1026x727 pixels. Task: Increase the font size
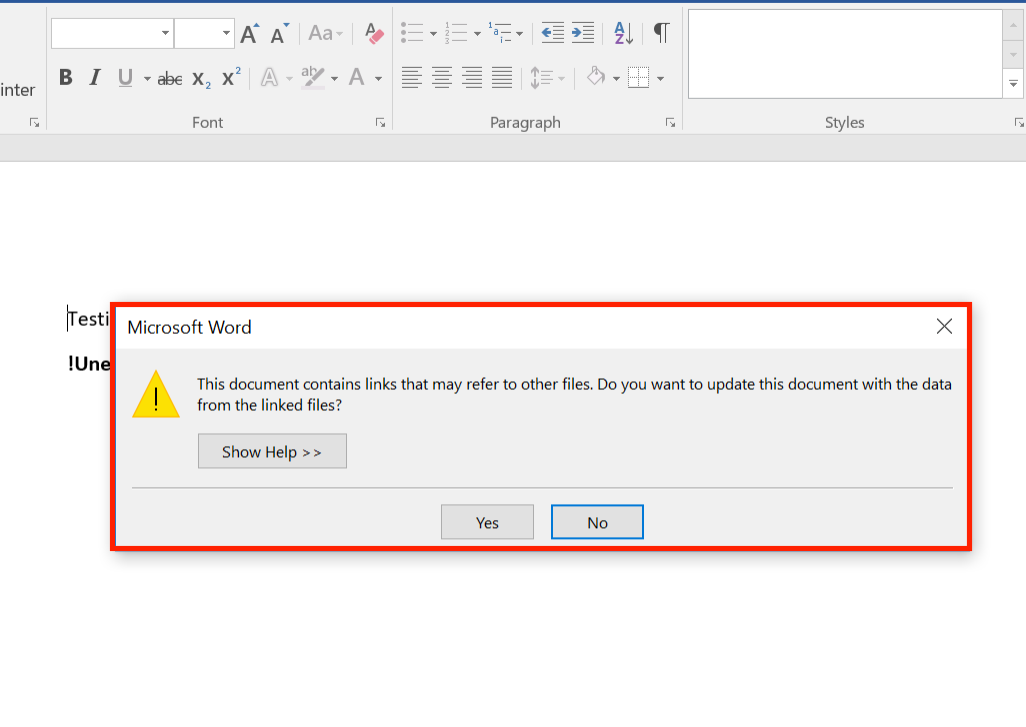click(248, 31)
